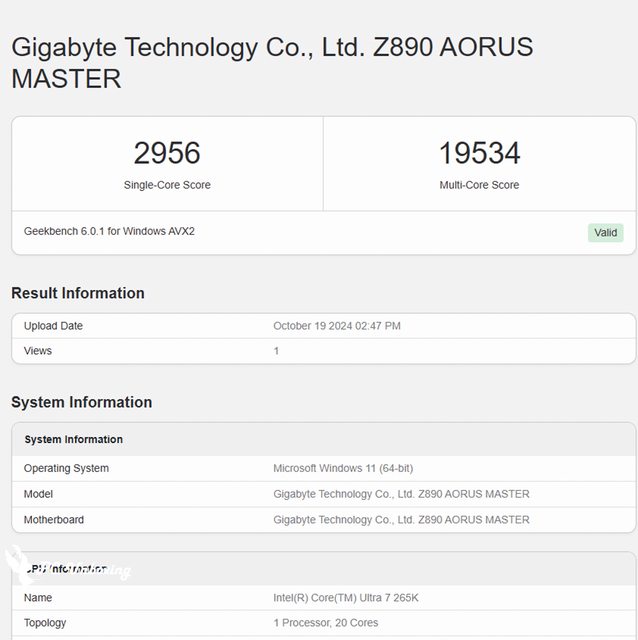Screen dimensions: 638x640
Task: Select the multi-core score value 19534
Action: point(479,153)
